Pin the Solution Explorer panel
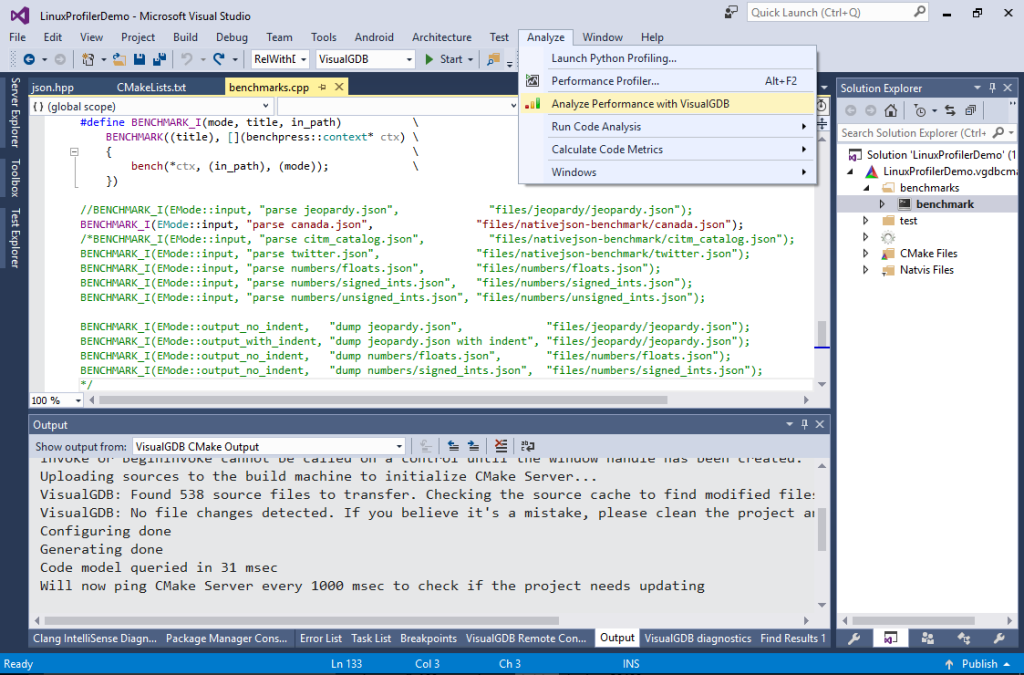This screenshot has width=1024, height=675. 992,87
